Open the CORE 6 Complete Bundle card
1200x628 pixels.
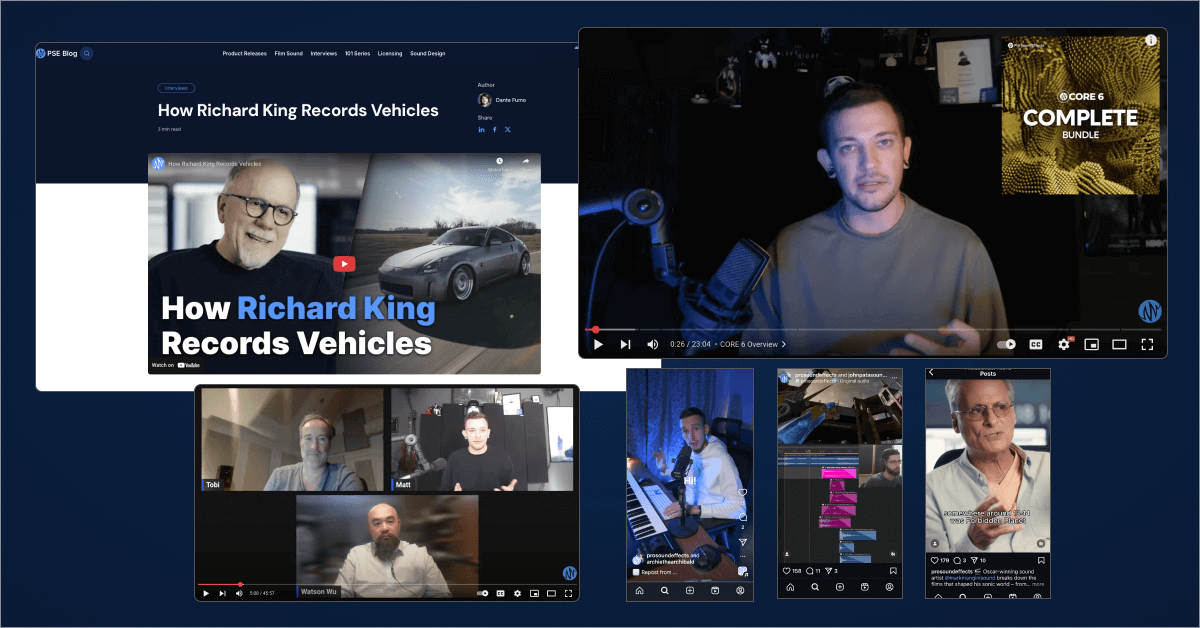point(1081,116)
